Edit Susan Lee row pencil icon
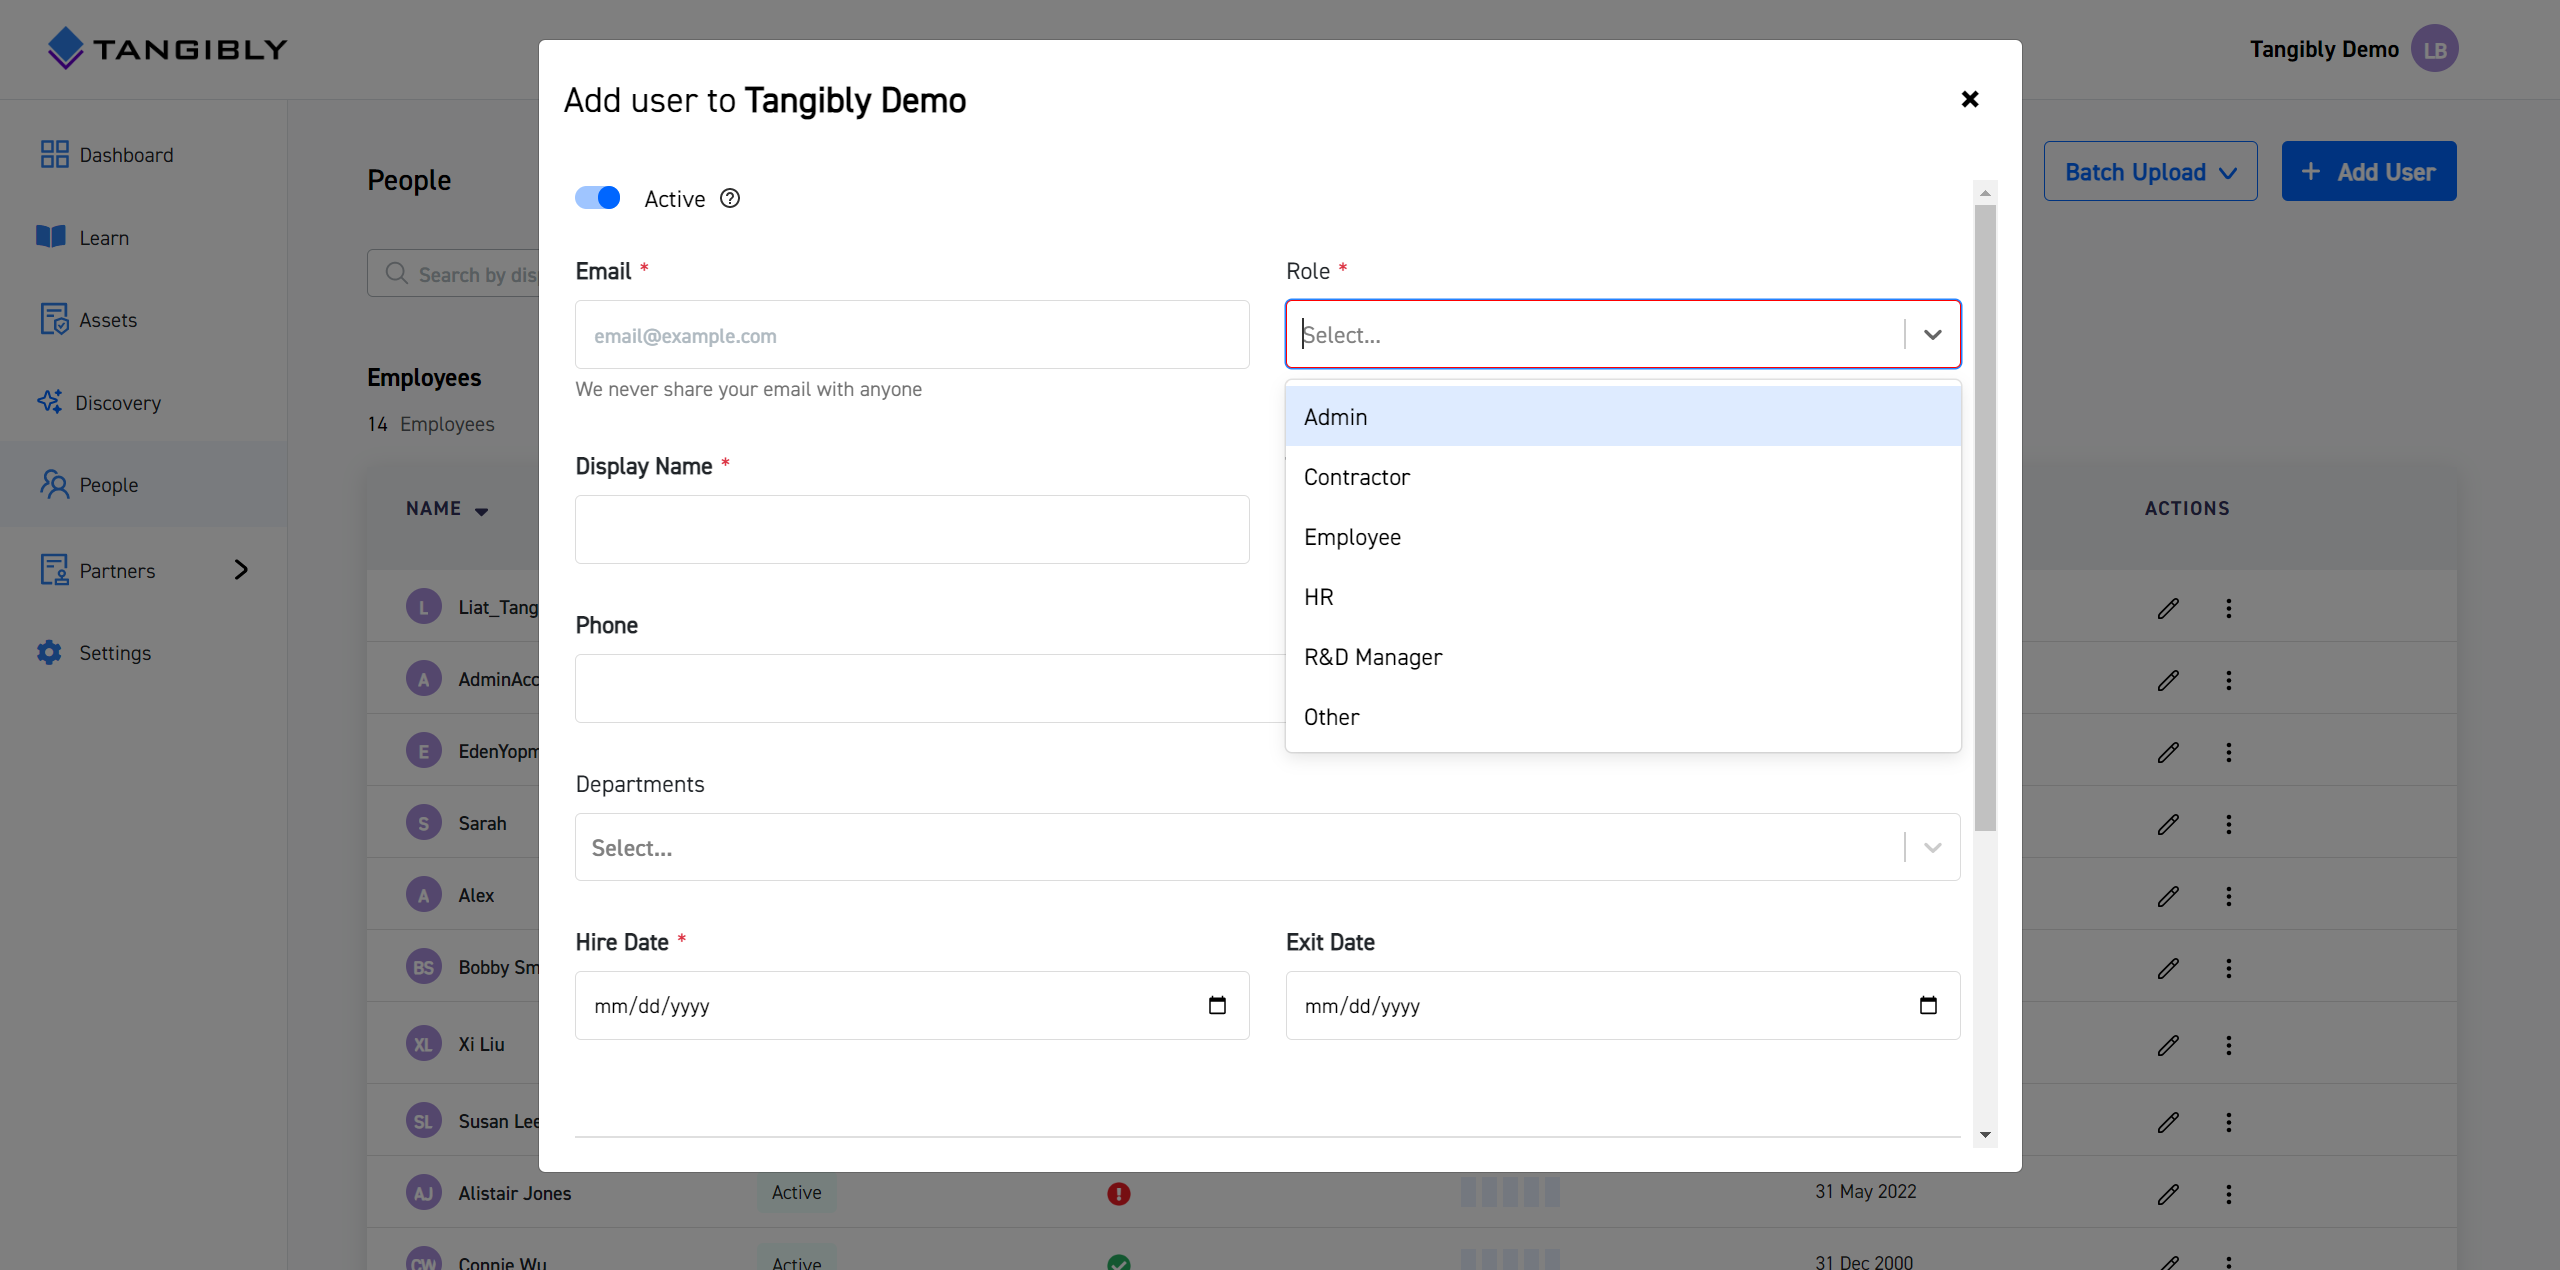Image resolution: width=2560 pixels, height=1270 pixels. (2168, 1122)
